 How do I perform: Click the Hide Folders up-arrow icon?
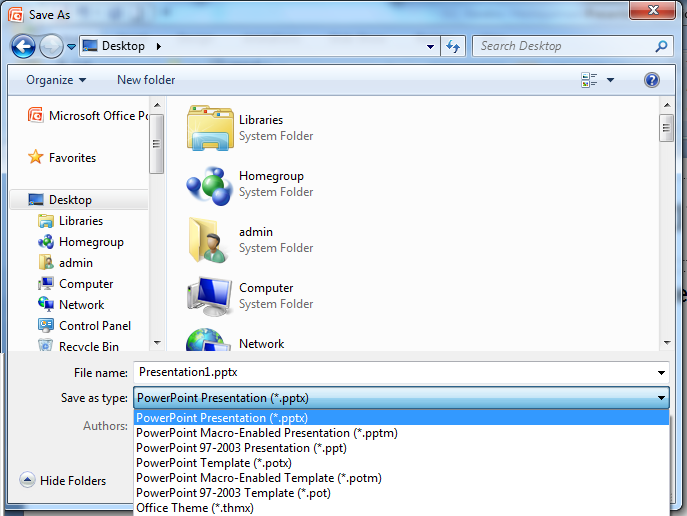tap(27, 480)
